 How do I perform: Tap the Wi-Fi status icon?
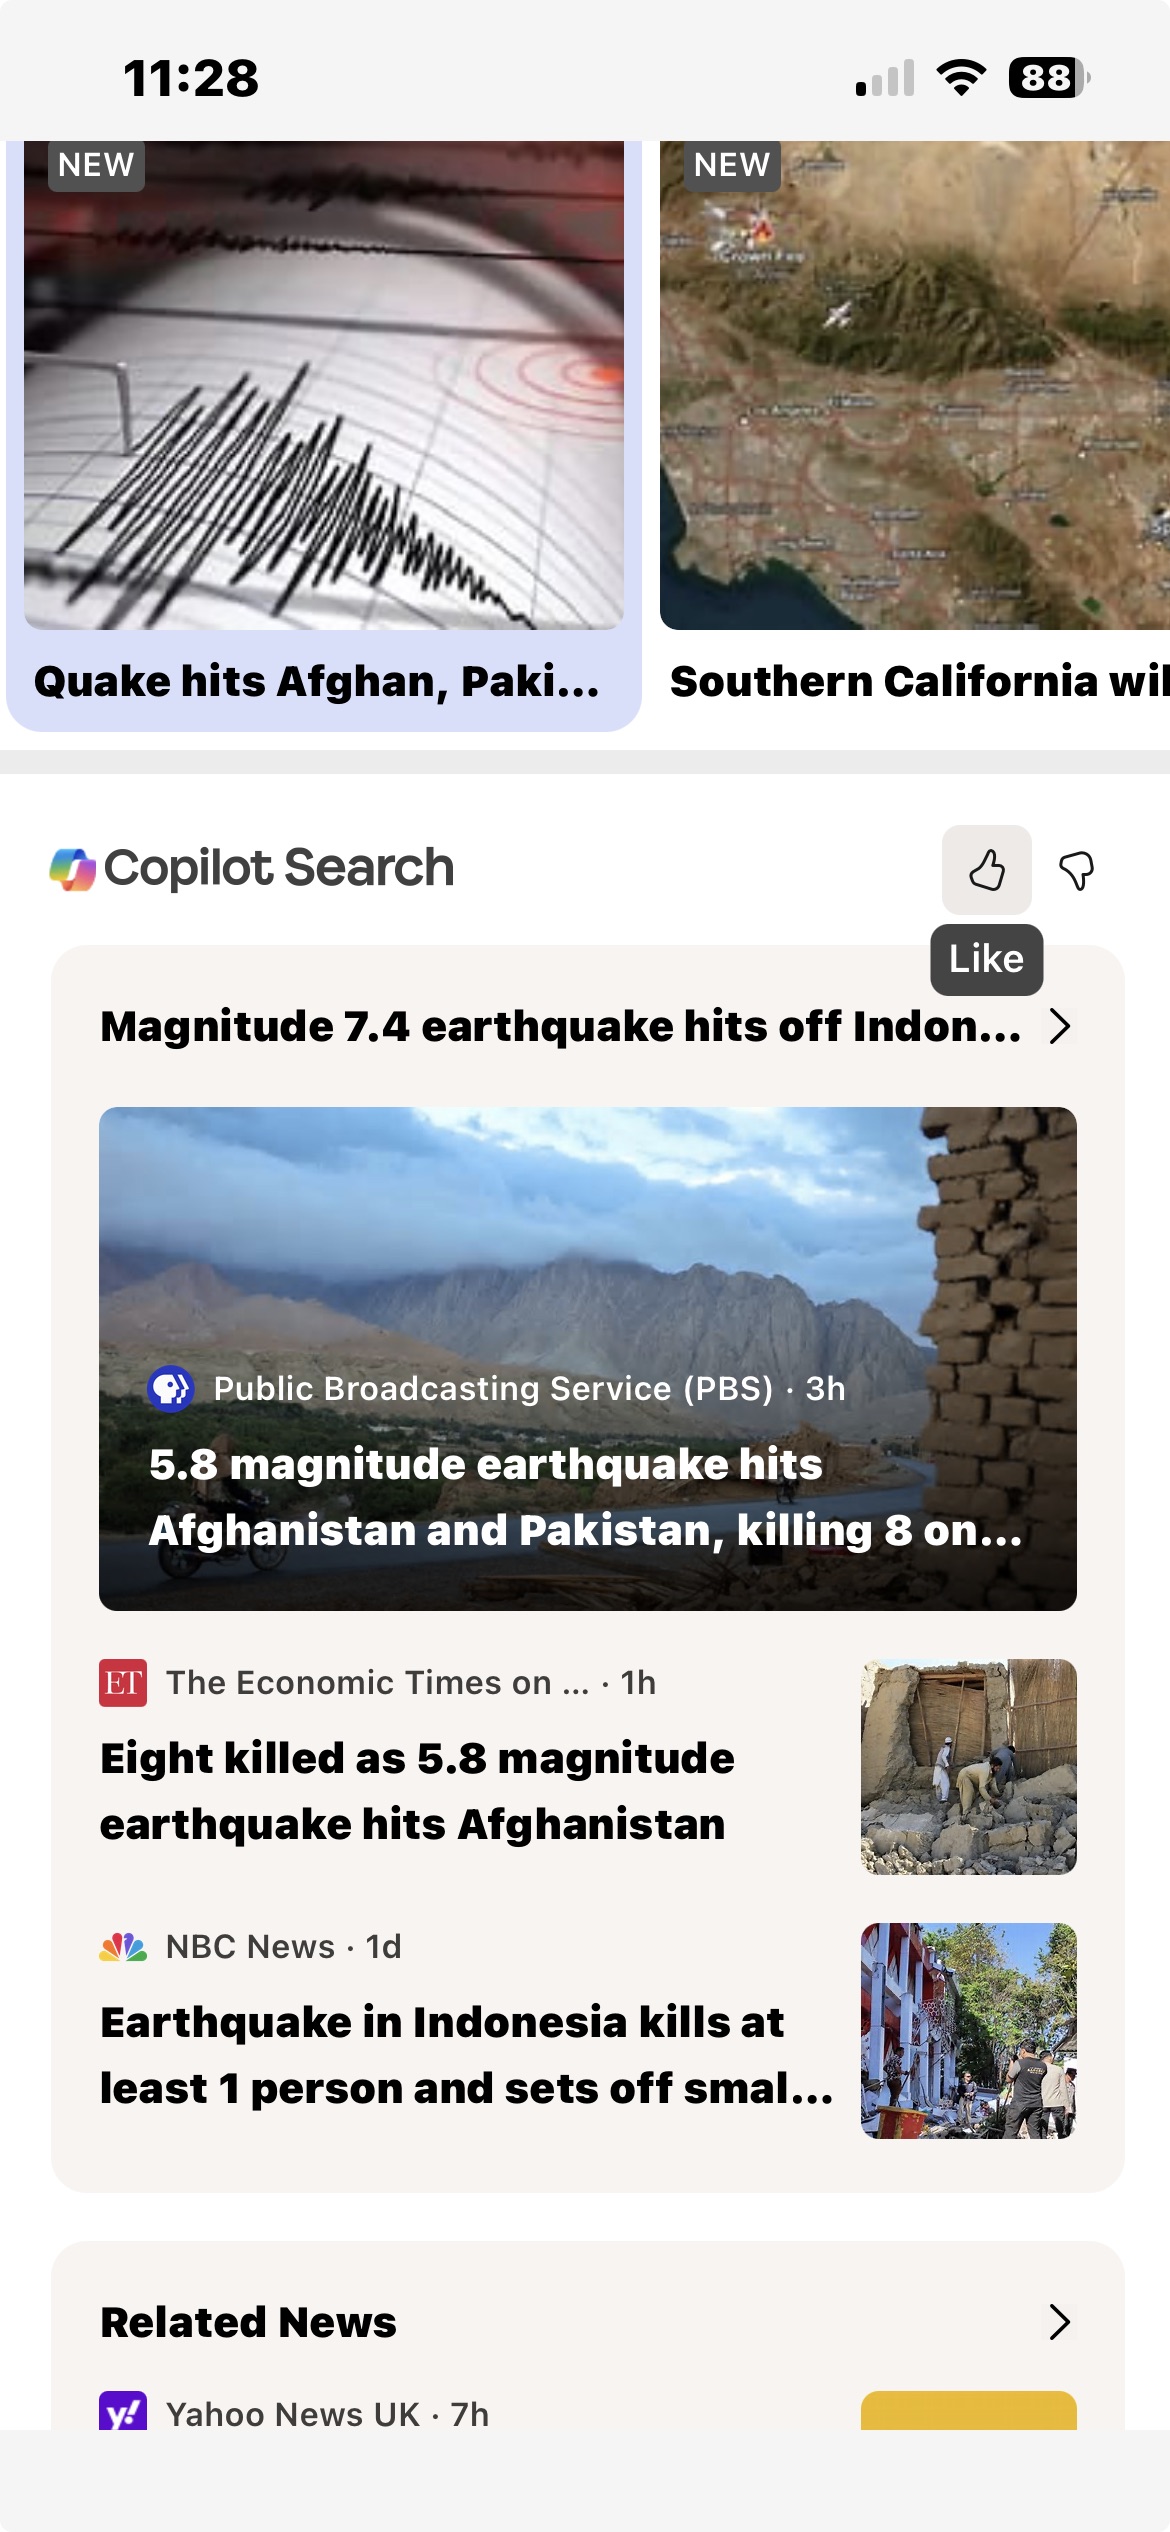961,78
